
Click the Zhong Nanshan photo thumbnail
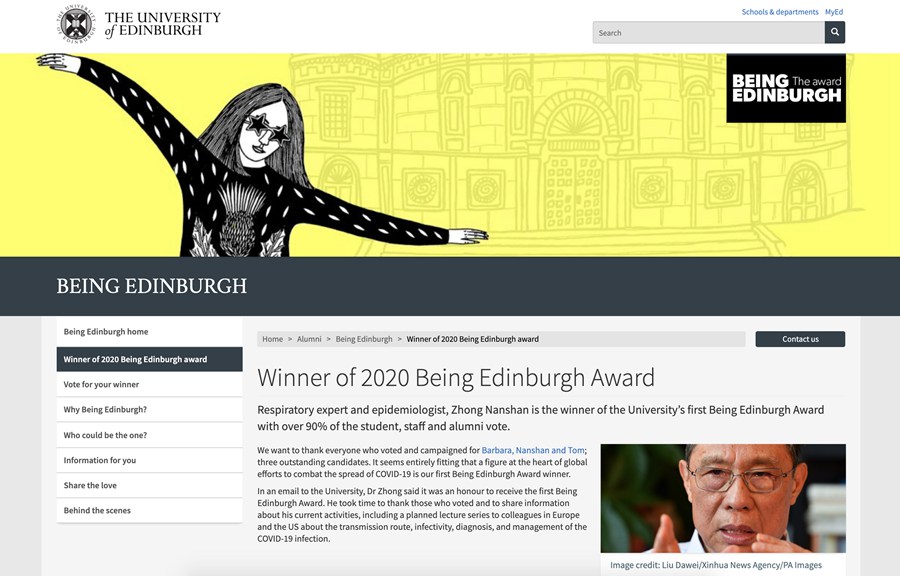pos(723,498)
